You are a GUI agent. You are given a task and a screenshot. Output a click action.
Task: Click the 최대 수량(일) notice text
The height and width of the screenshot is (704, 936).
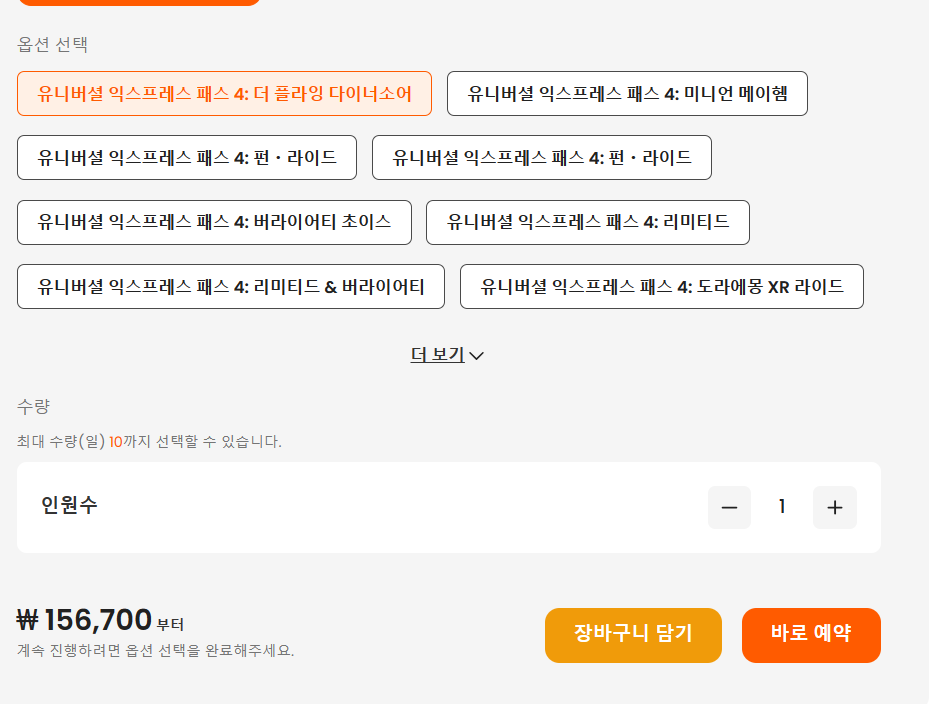(x=149, y=442)
